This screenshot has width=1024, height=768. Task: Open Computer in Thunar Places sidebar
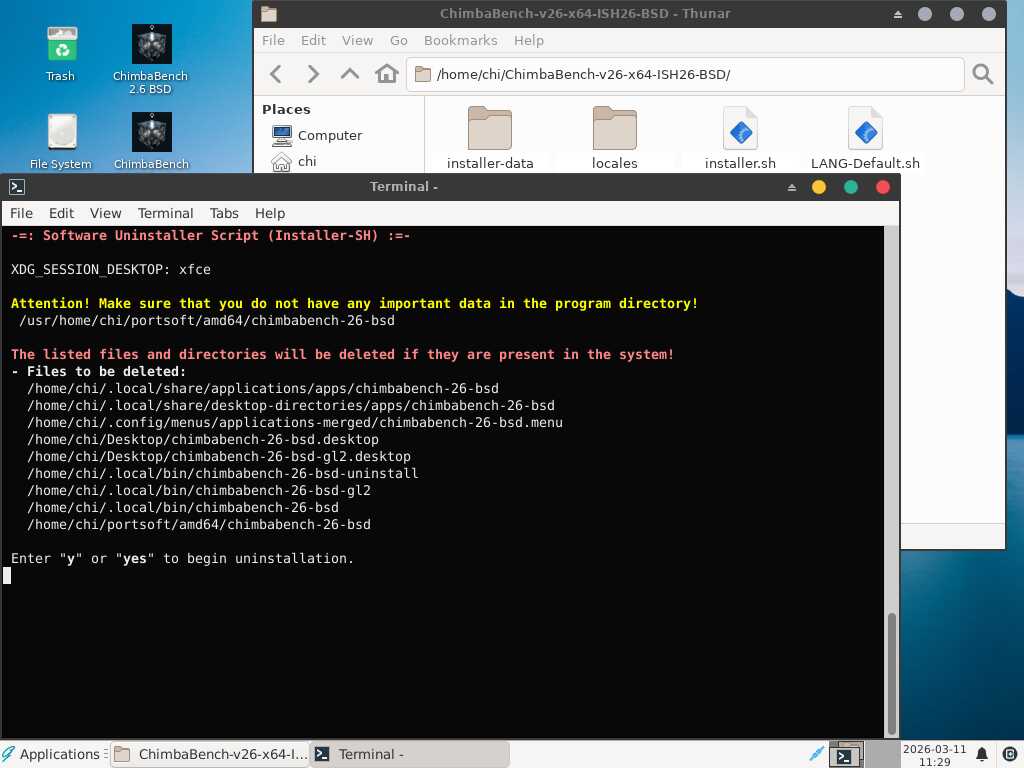(317, 135)
